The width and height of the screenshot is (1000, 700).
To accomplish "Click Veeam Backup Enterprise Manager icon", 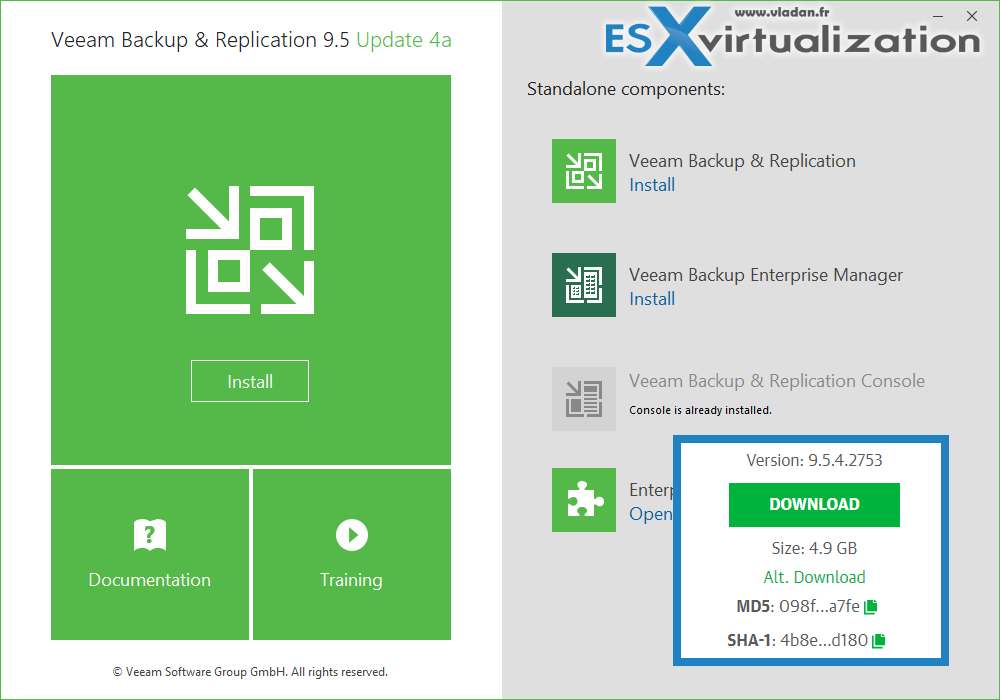I will pyautogui.click(x=584, y=285).
